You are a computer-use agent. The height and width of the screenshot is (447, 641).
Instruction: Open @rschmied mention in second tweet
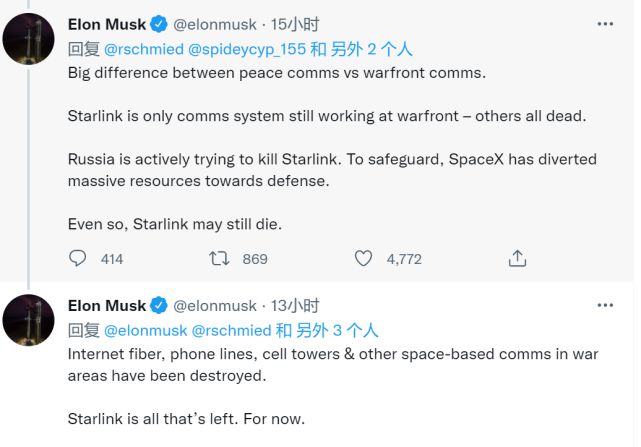coord(231,330)
